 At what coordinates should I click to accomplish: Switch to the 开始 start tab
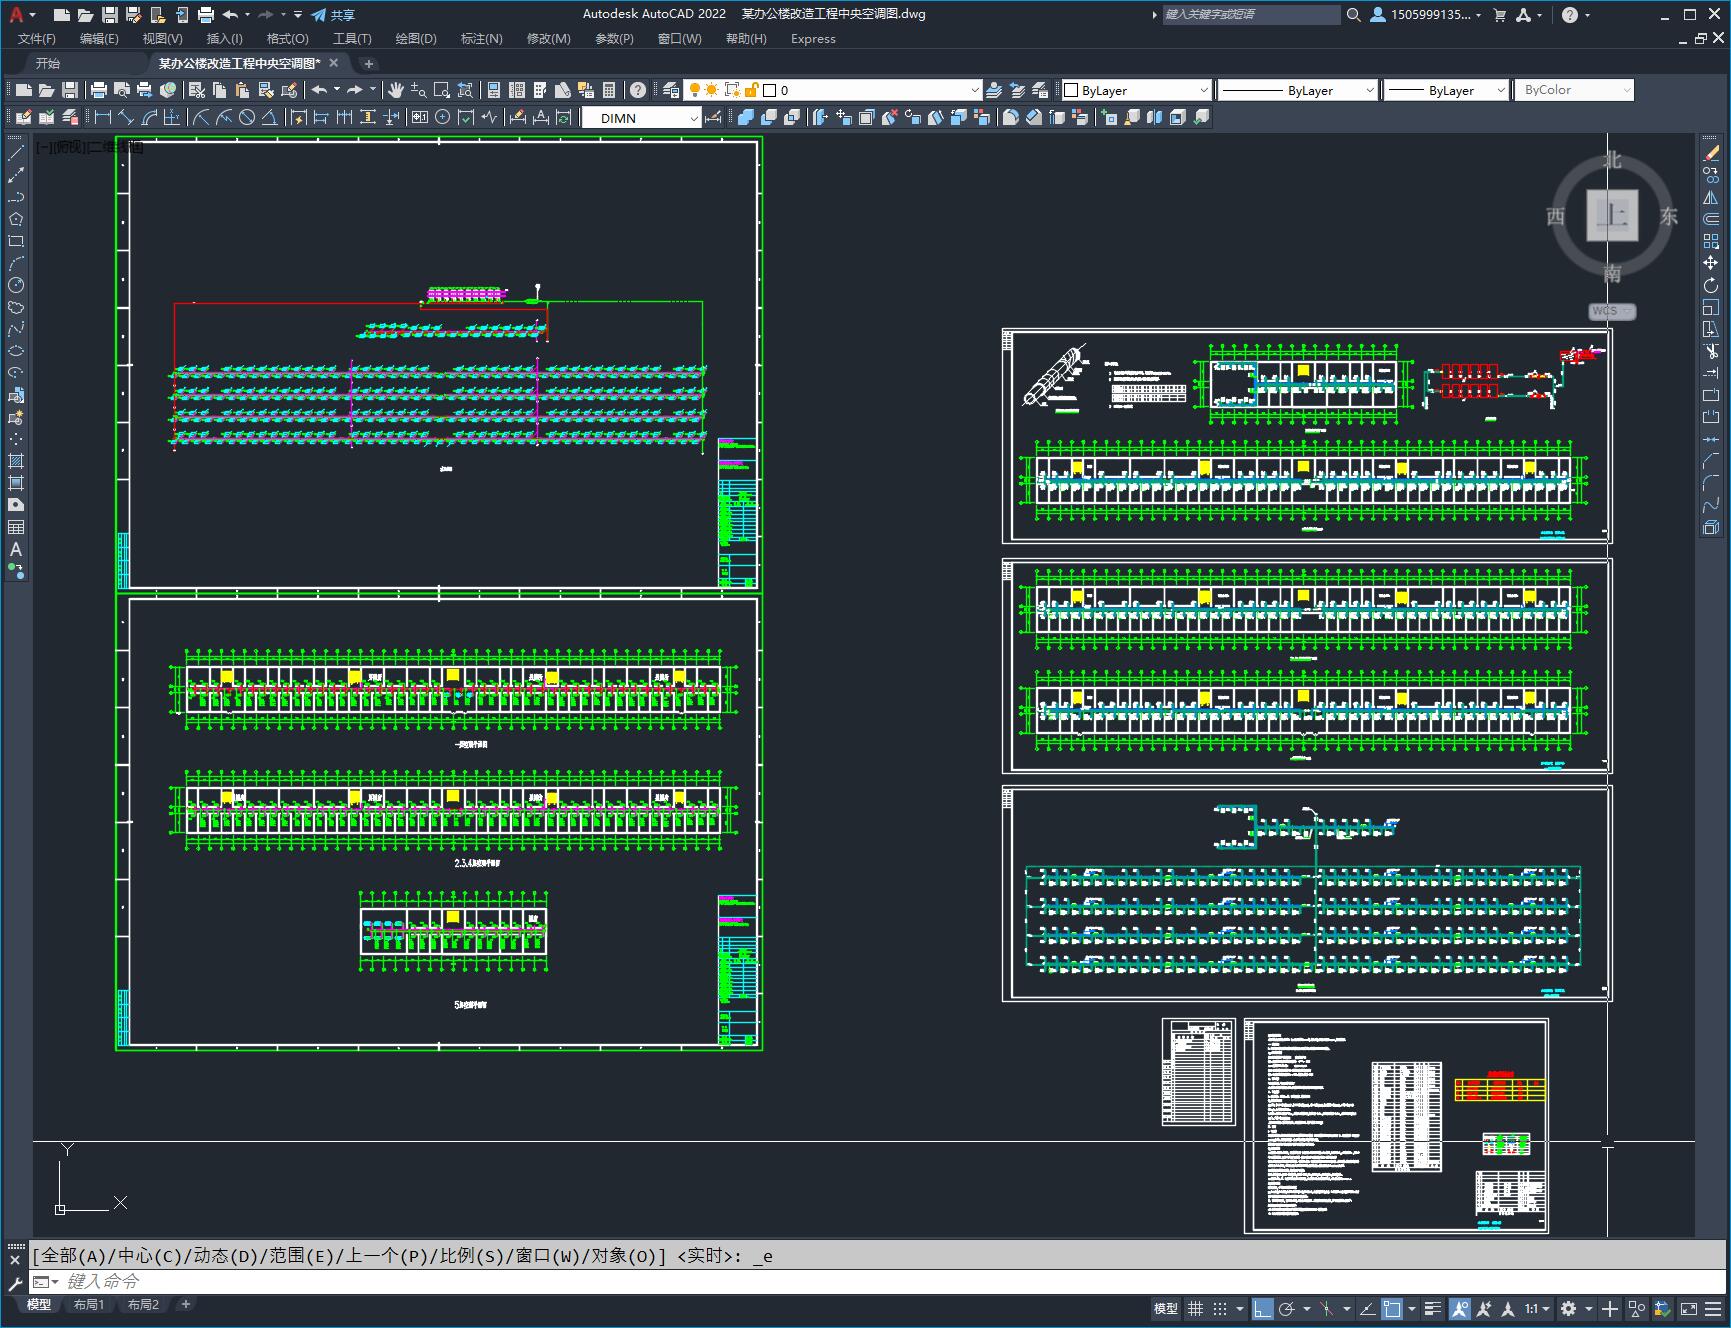(47, 63)
